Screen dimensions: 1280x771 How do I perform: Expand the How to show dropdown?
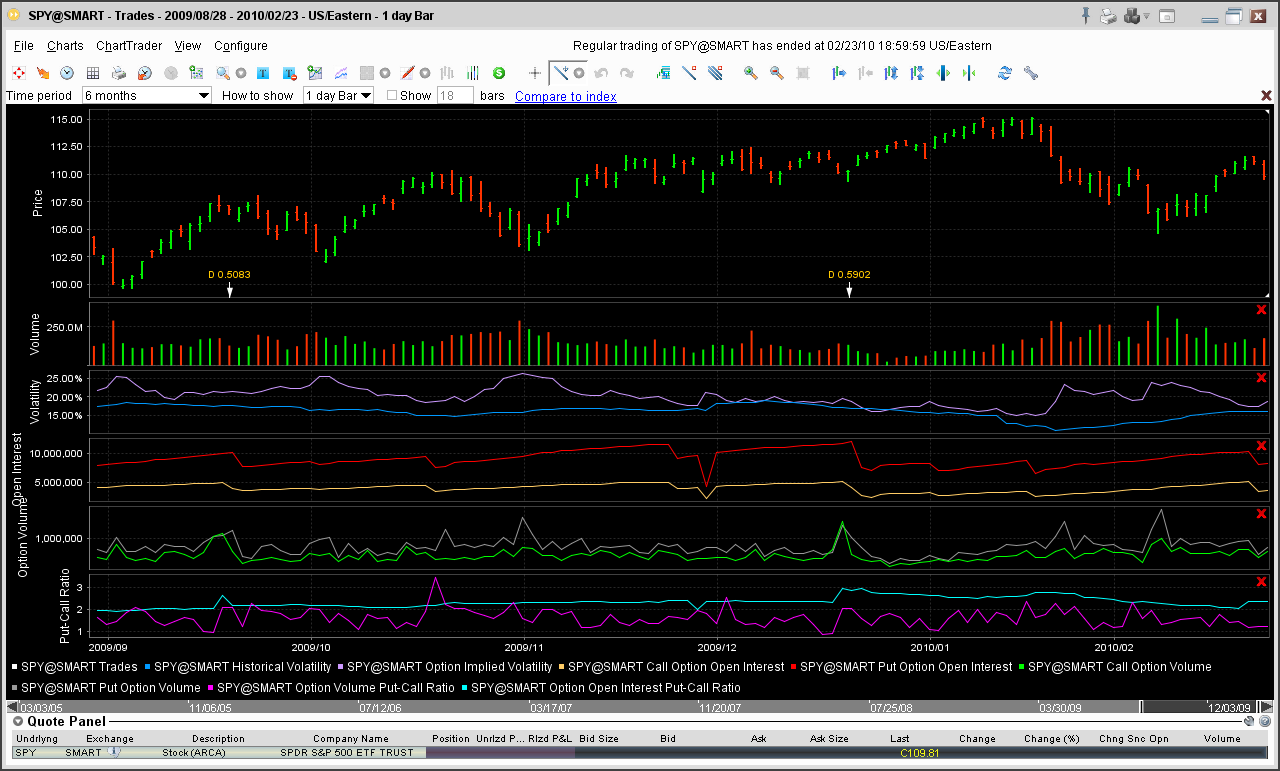[x=366, y=96]
